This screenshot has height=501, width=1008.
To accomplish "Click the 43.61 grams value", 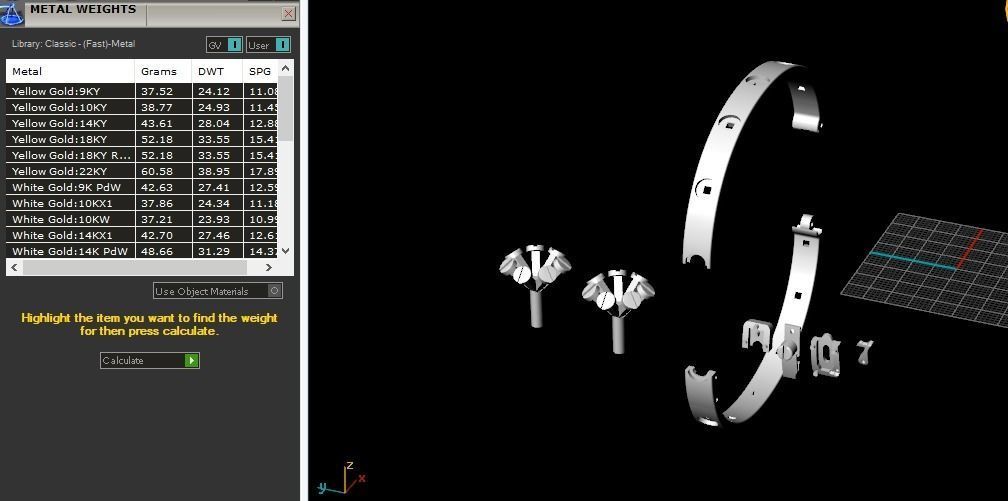I will point(158,123).
